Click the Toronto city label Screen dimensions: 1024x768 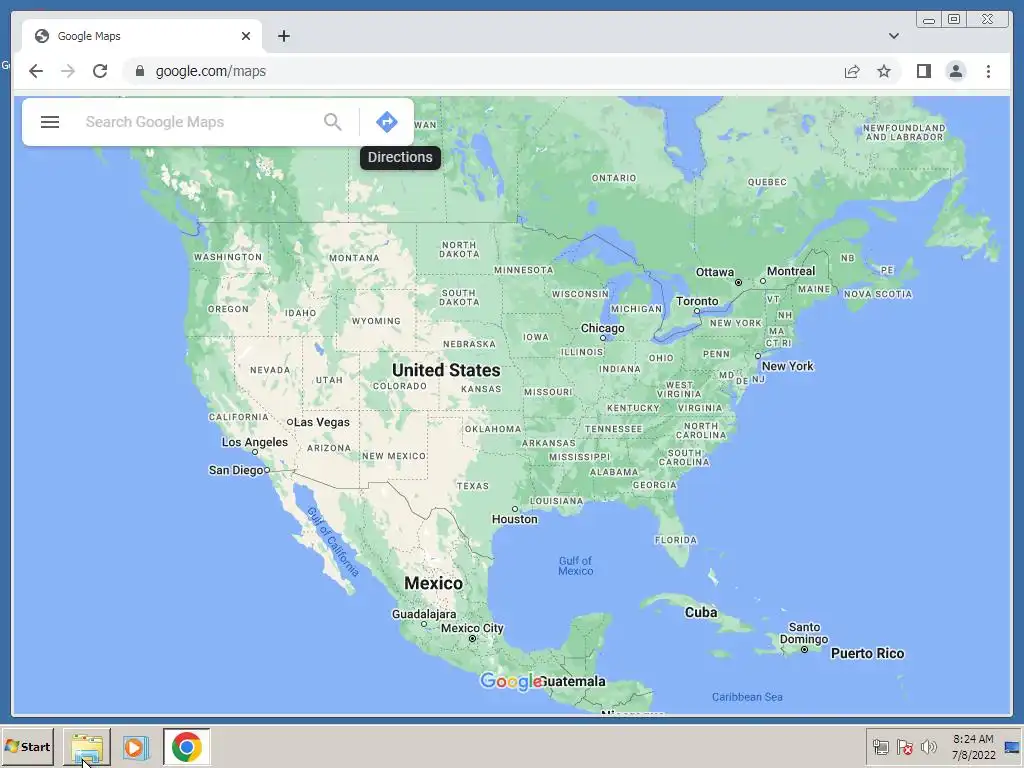[697, 301]
